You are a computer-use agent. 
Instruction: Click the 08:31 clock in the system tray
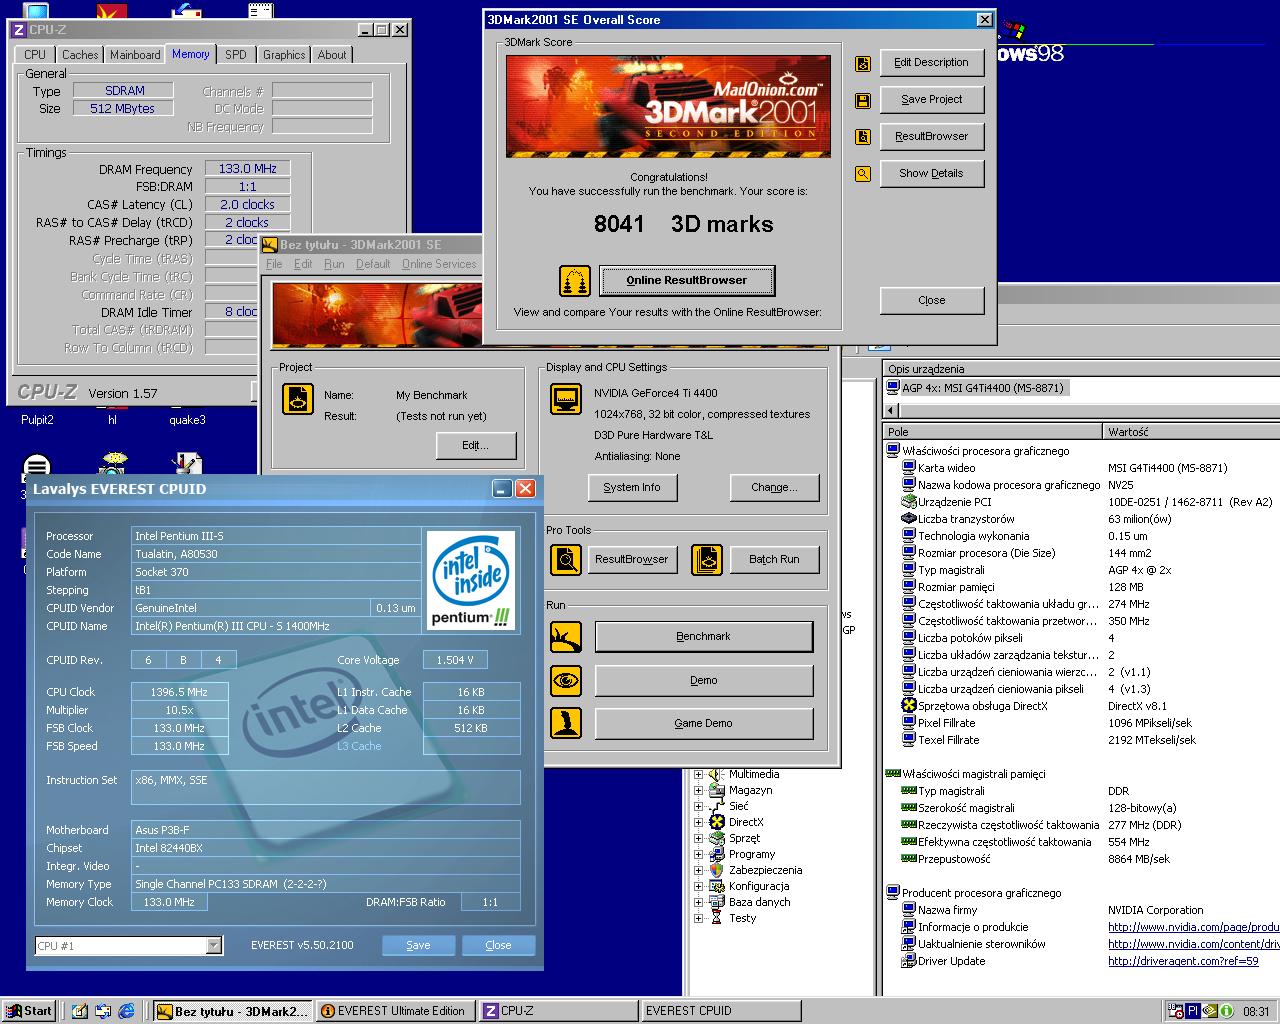(1256, 1012)
